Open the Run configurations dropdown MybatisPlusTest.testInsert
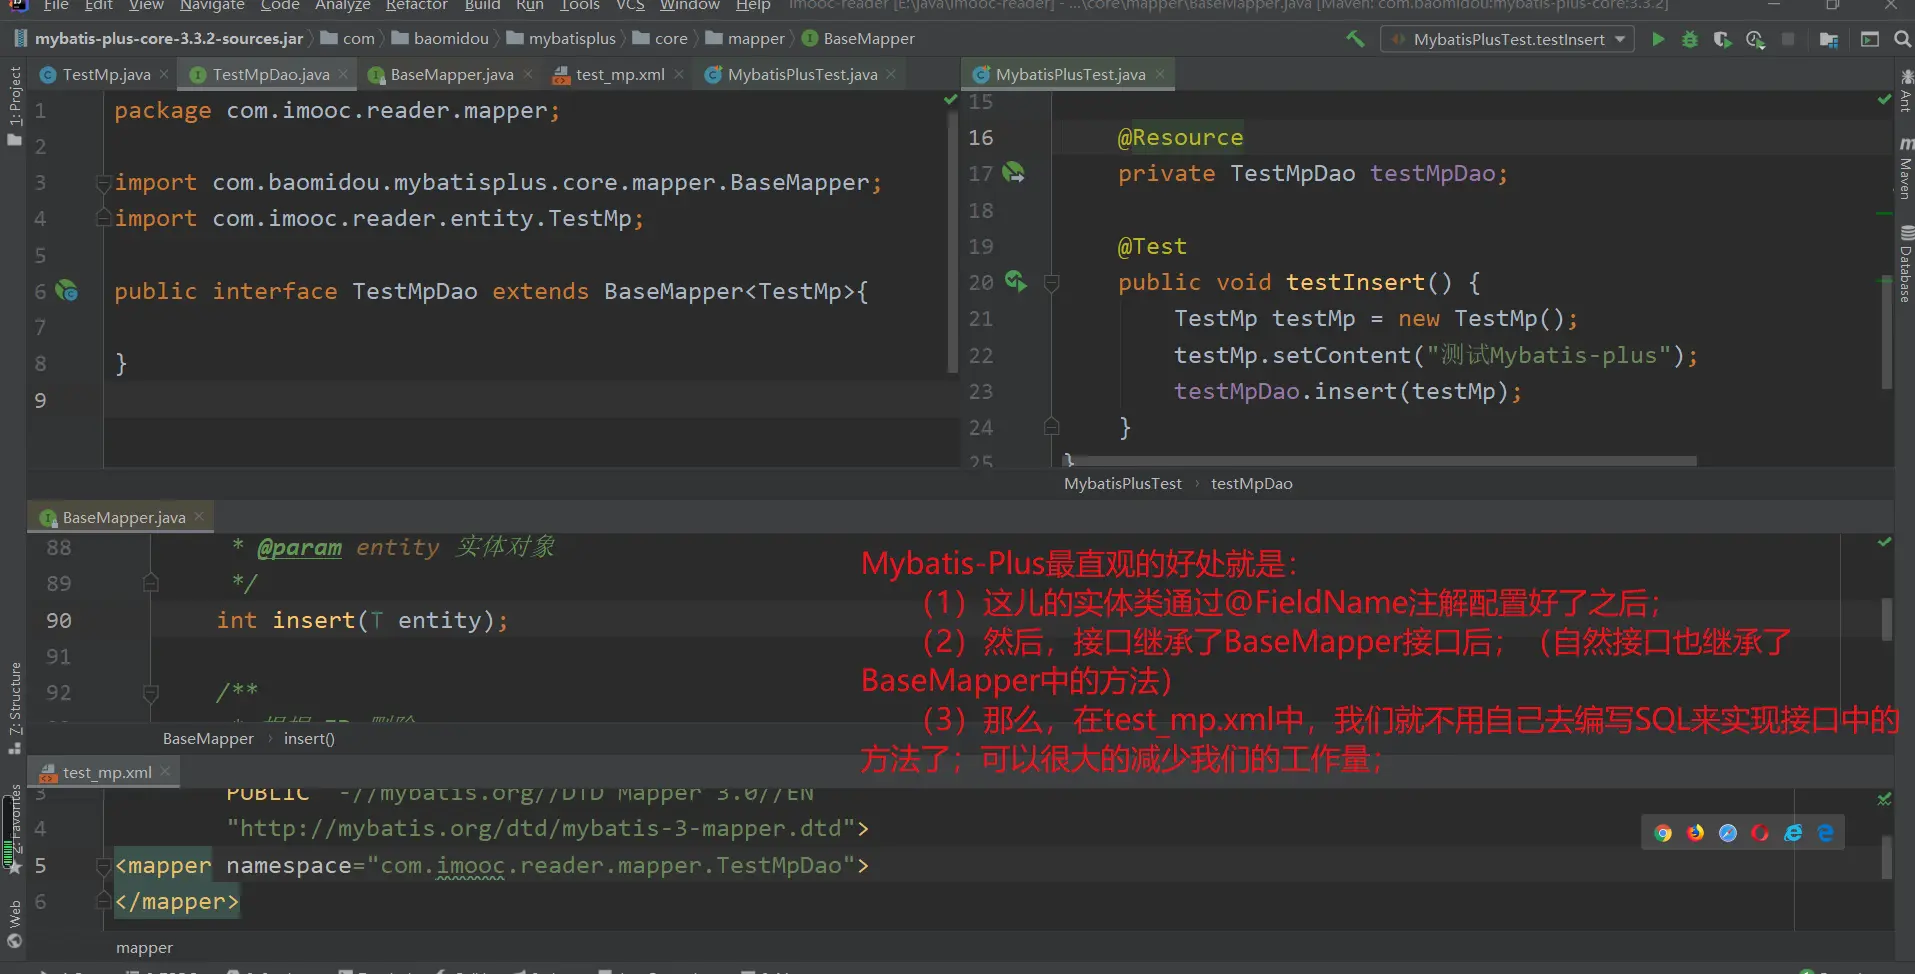Screen dimensions: 1915x974 point(1507,39)
